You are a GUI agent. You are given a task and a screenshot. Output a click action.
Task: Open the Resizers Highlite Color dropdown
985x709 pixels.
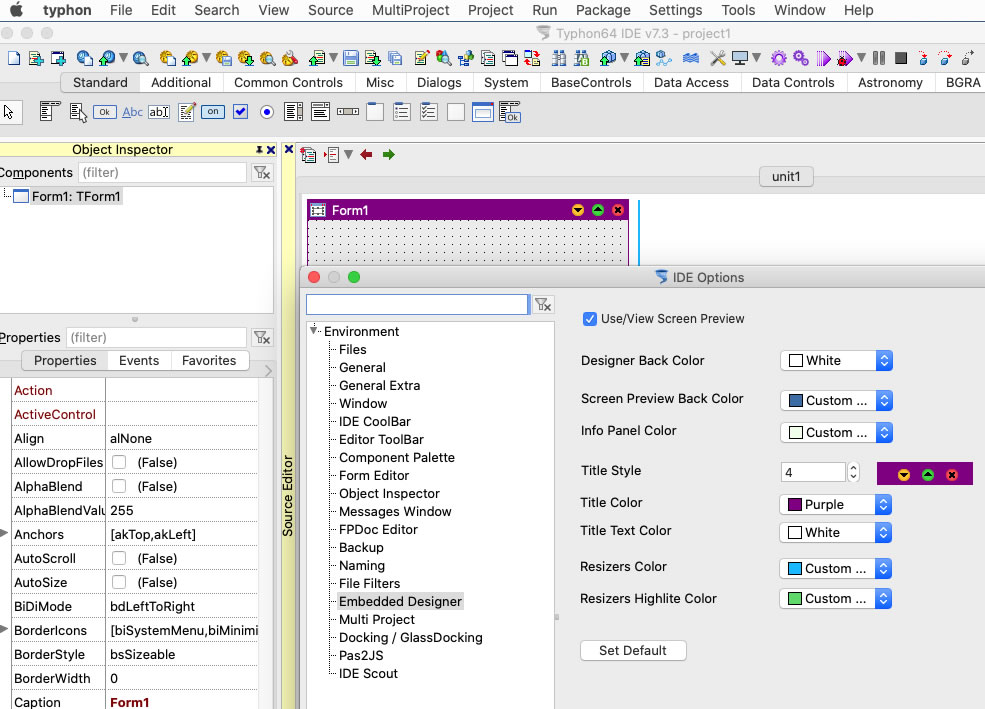click(835, 599)
